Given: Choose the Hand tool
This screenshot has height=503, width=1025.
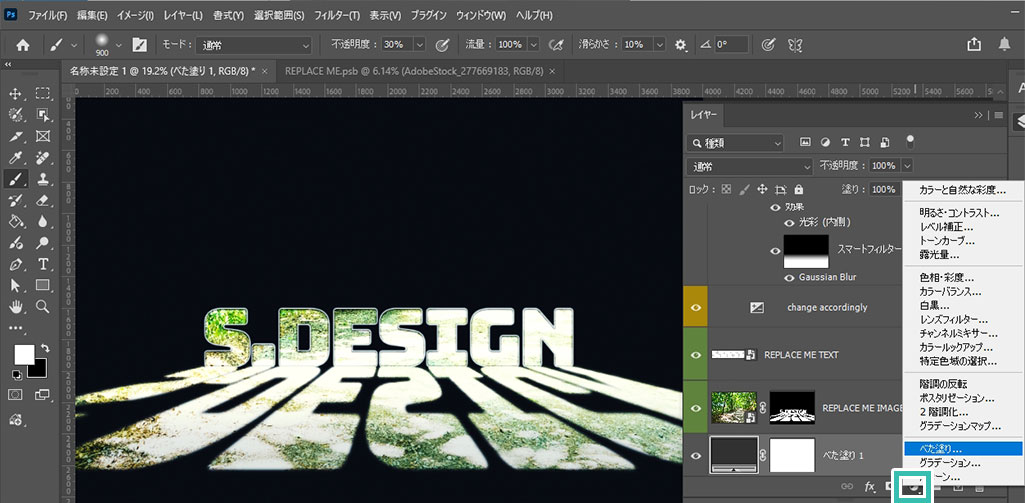Looking at the screenshot, I should (x=16, y=307).
